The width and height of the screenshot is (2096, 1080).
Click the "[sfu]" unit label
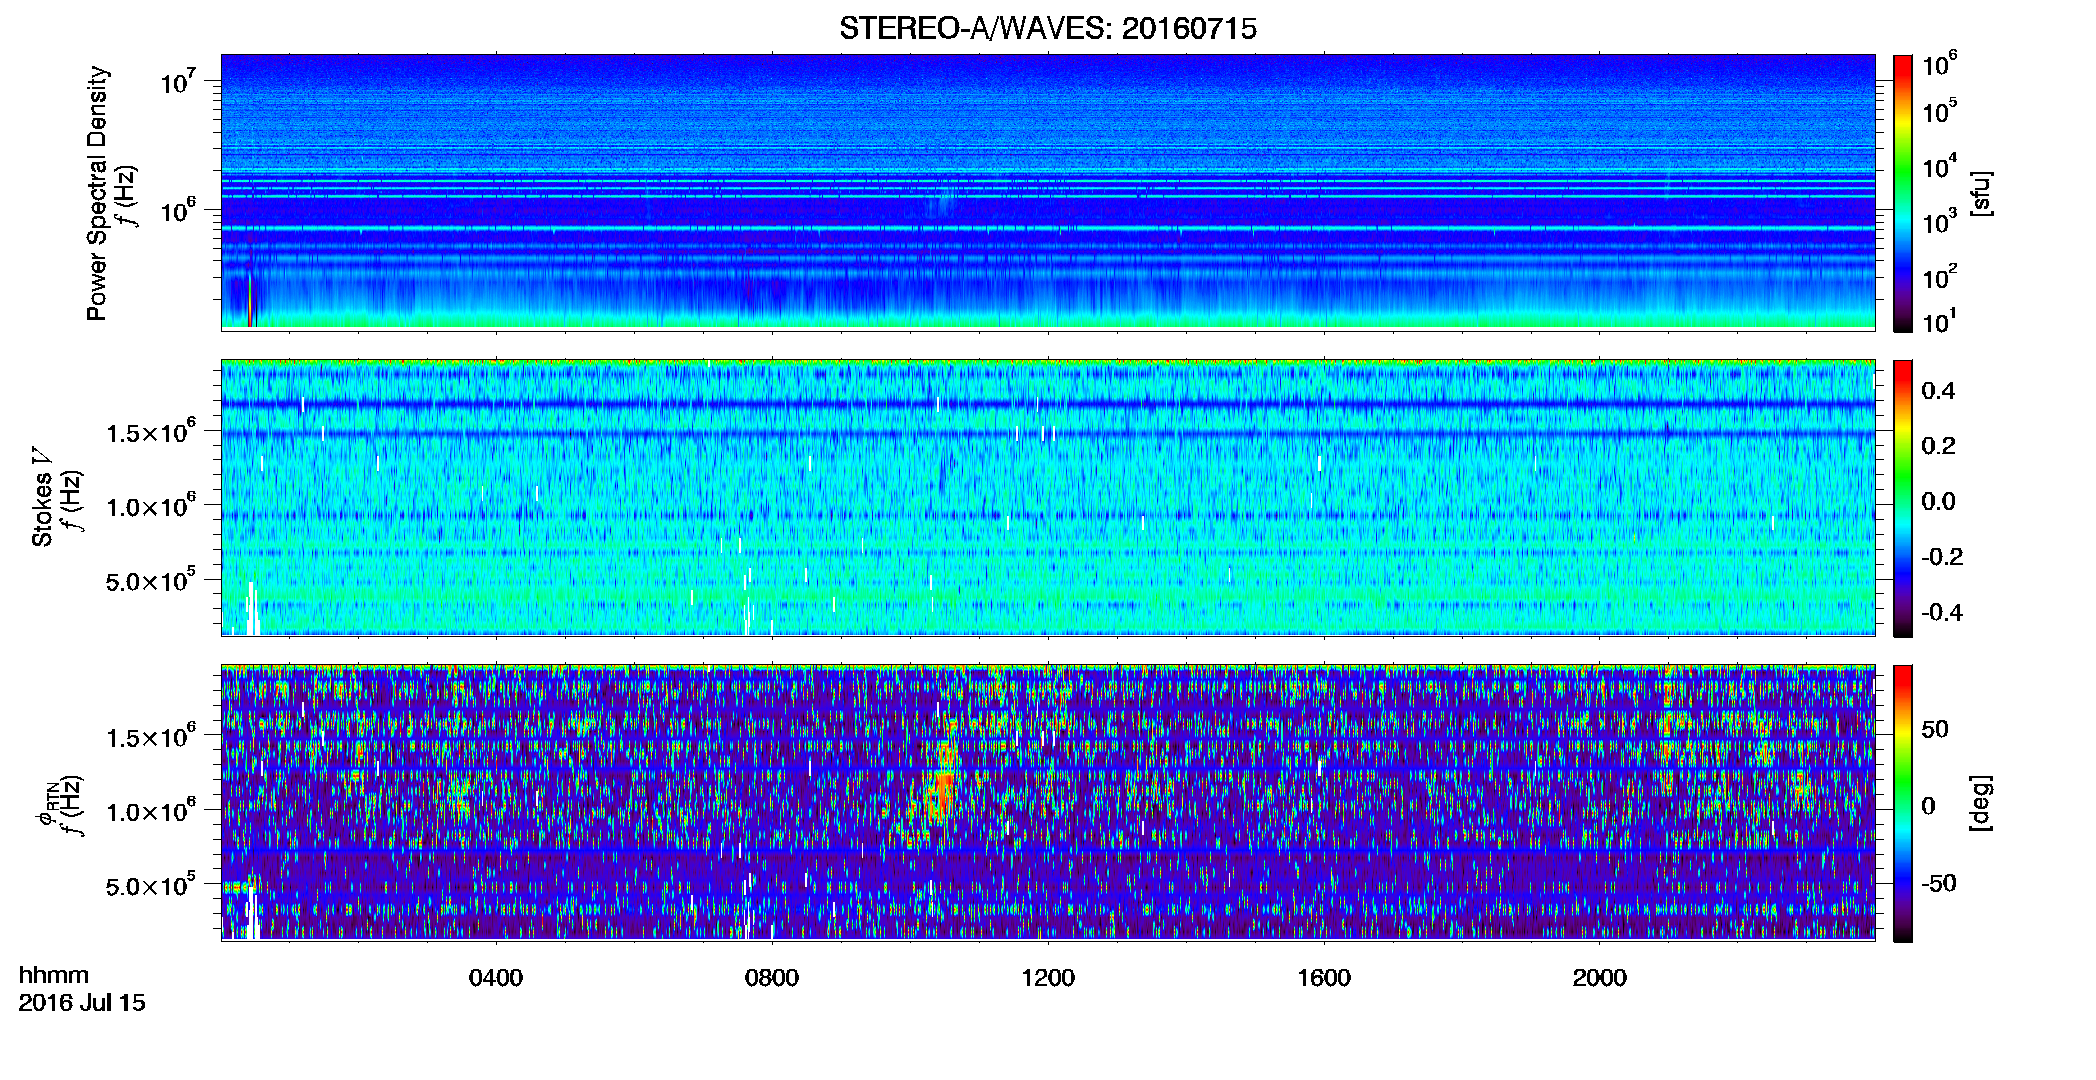tap(1981, 193)
